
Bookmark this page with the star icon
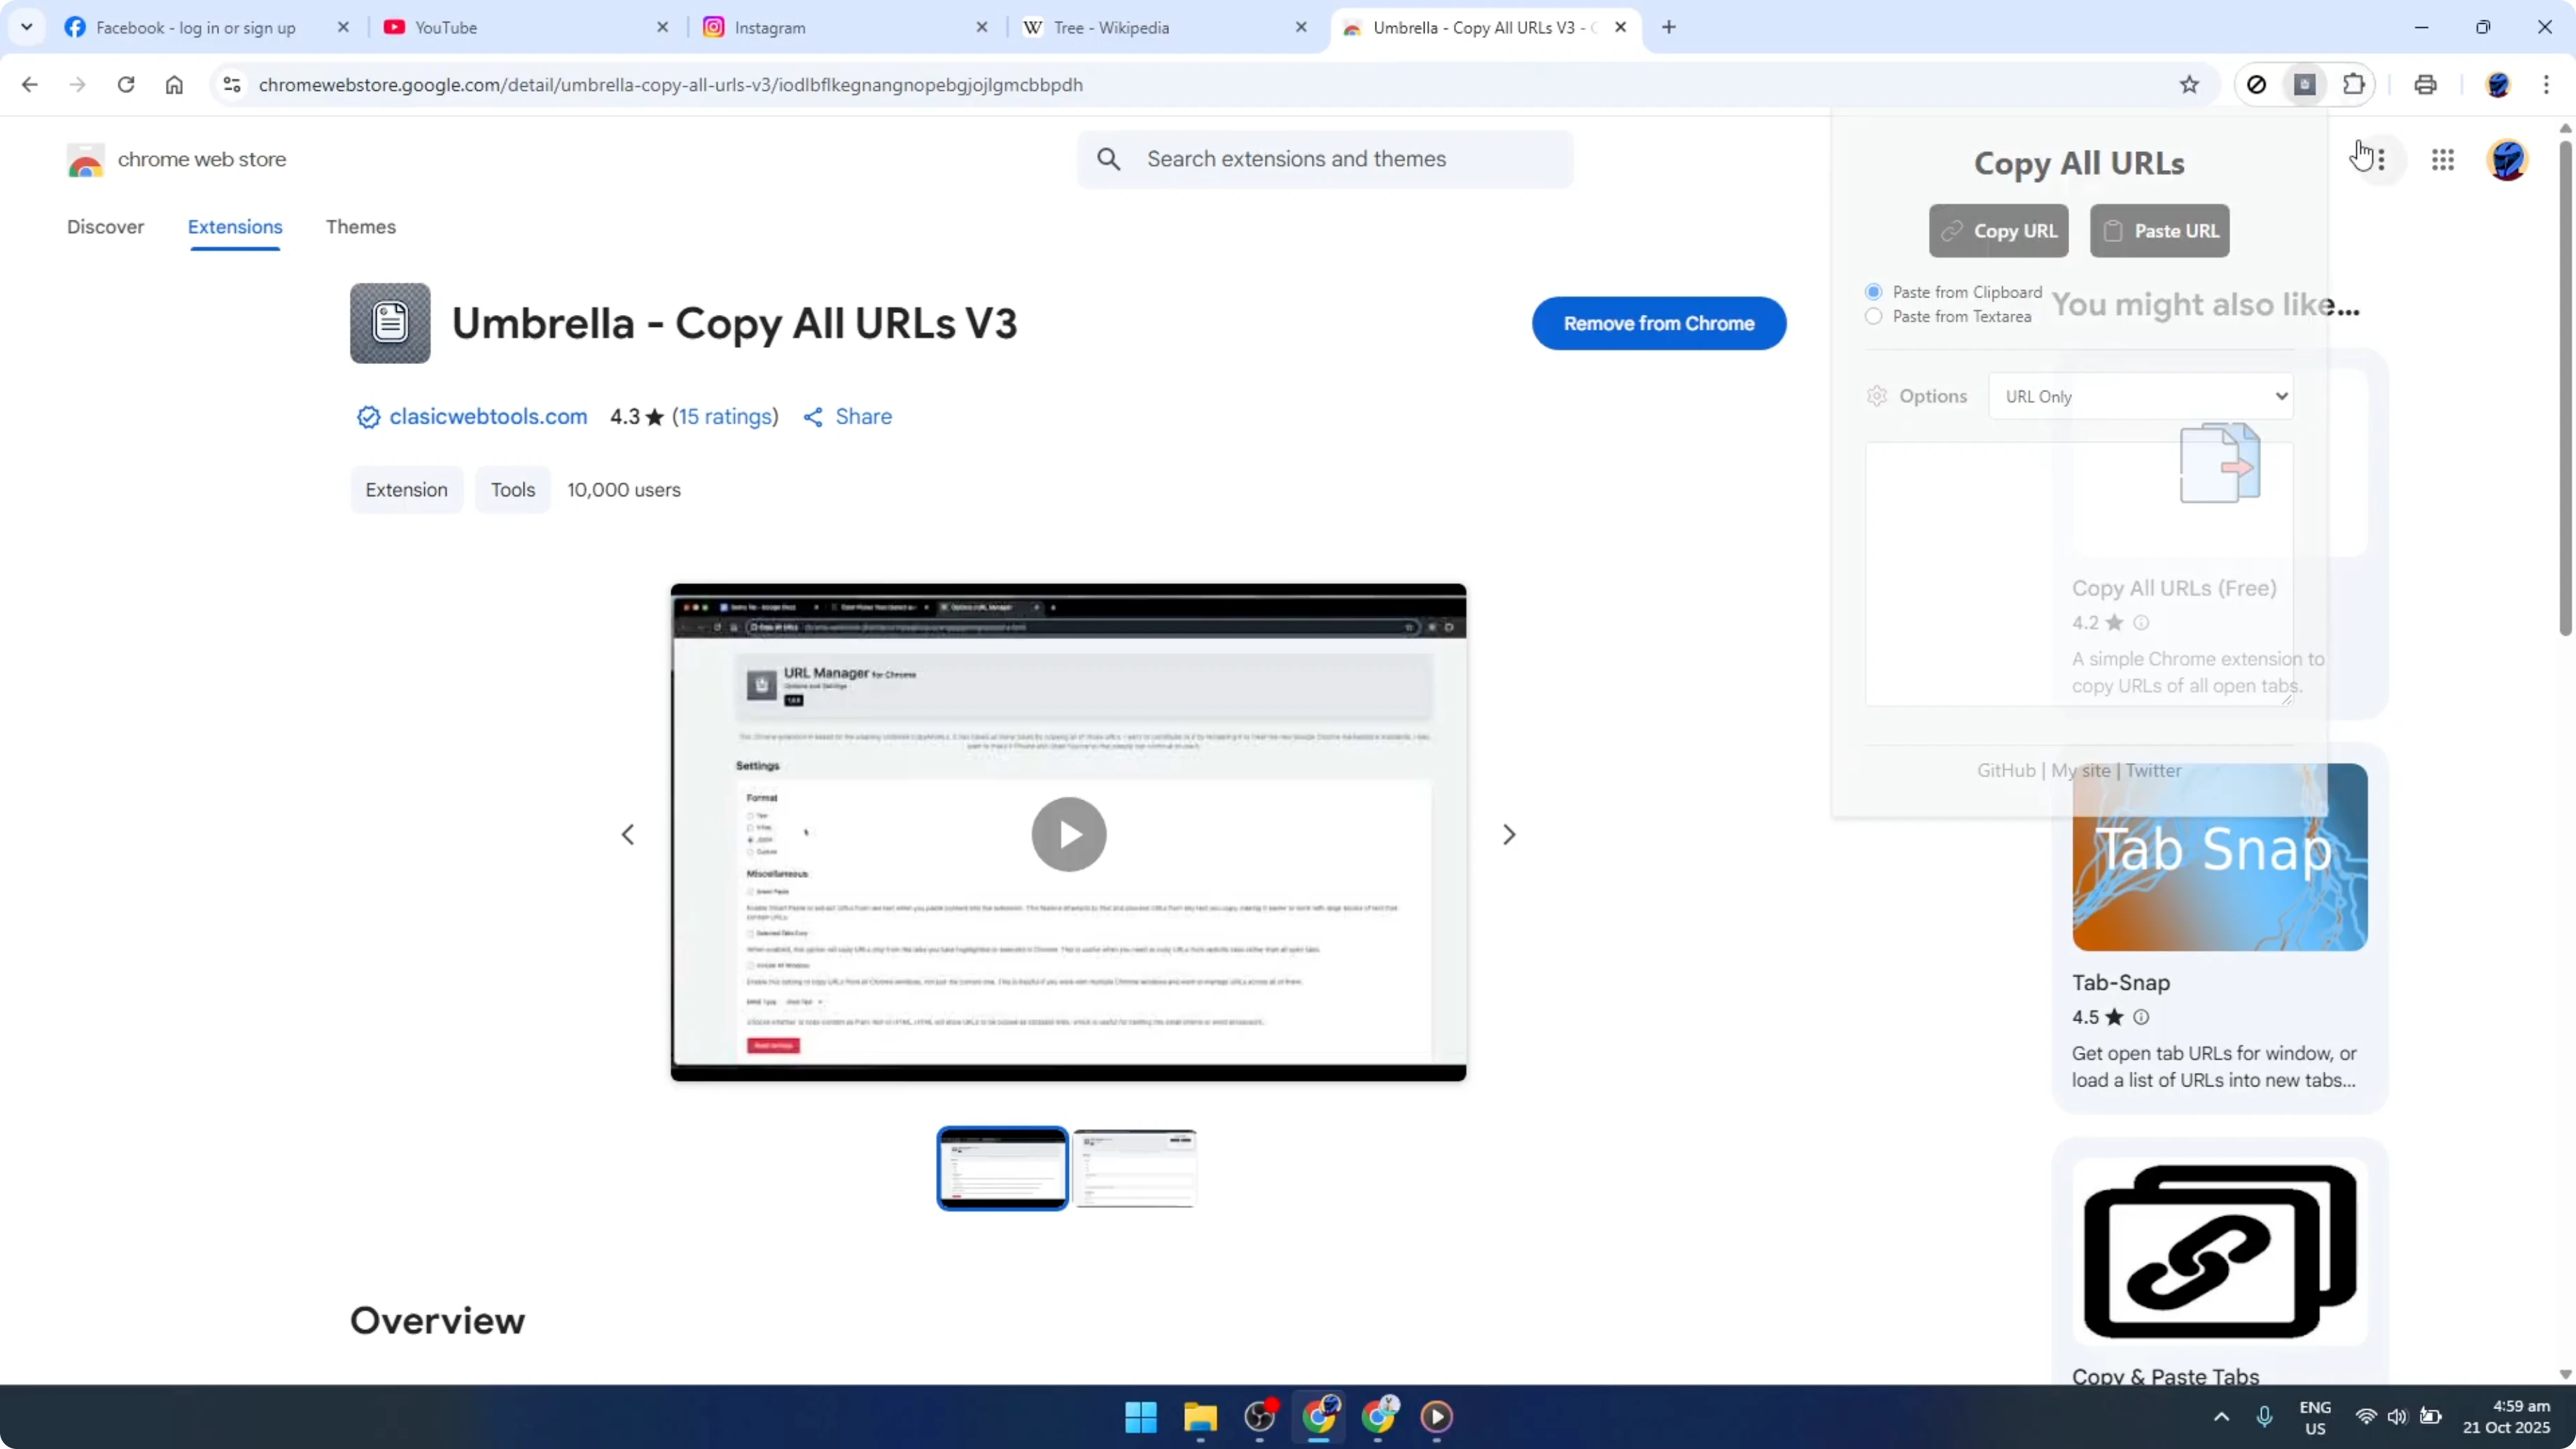pos(2189,85)
